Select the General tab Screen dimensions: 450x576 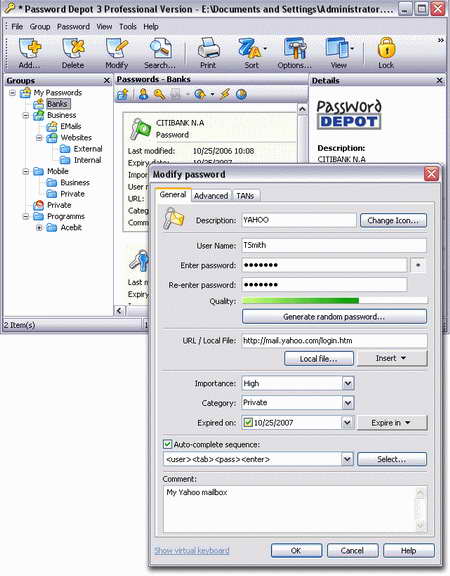pyautogui.click(x=173, y=195)
